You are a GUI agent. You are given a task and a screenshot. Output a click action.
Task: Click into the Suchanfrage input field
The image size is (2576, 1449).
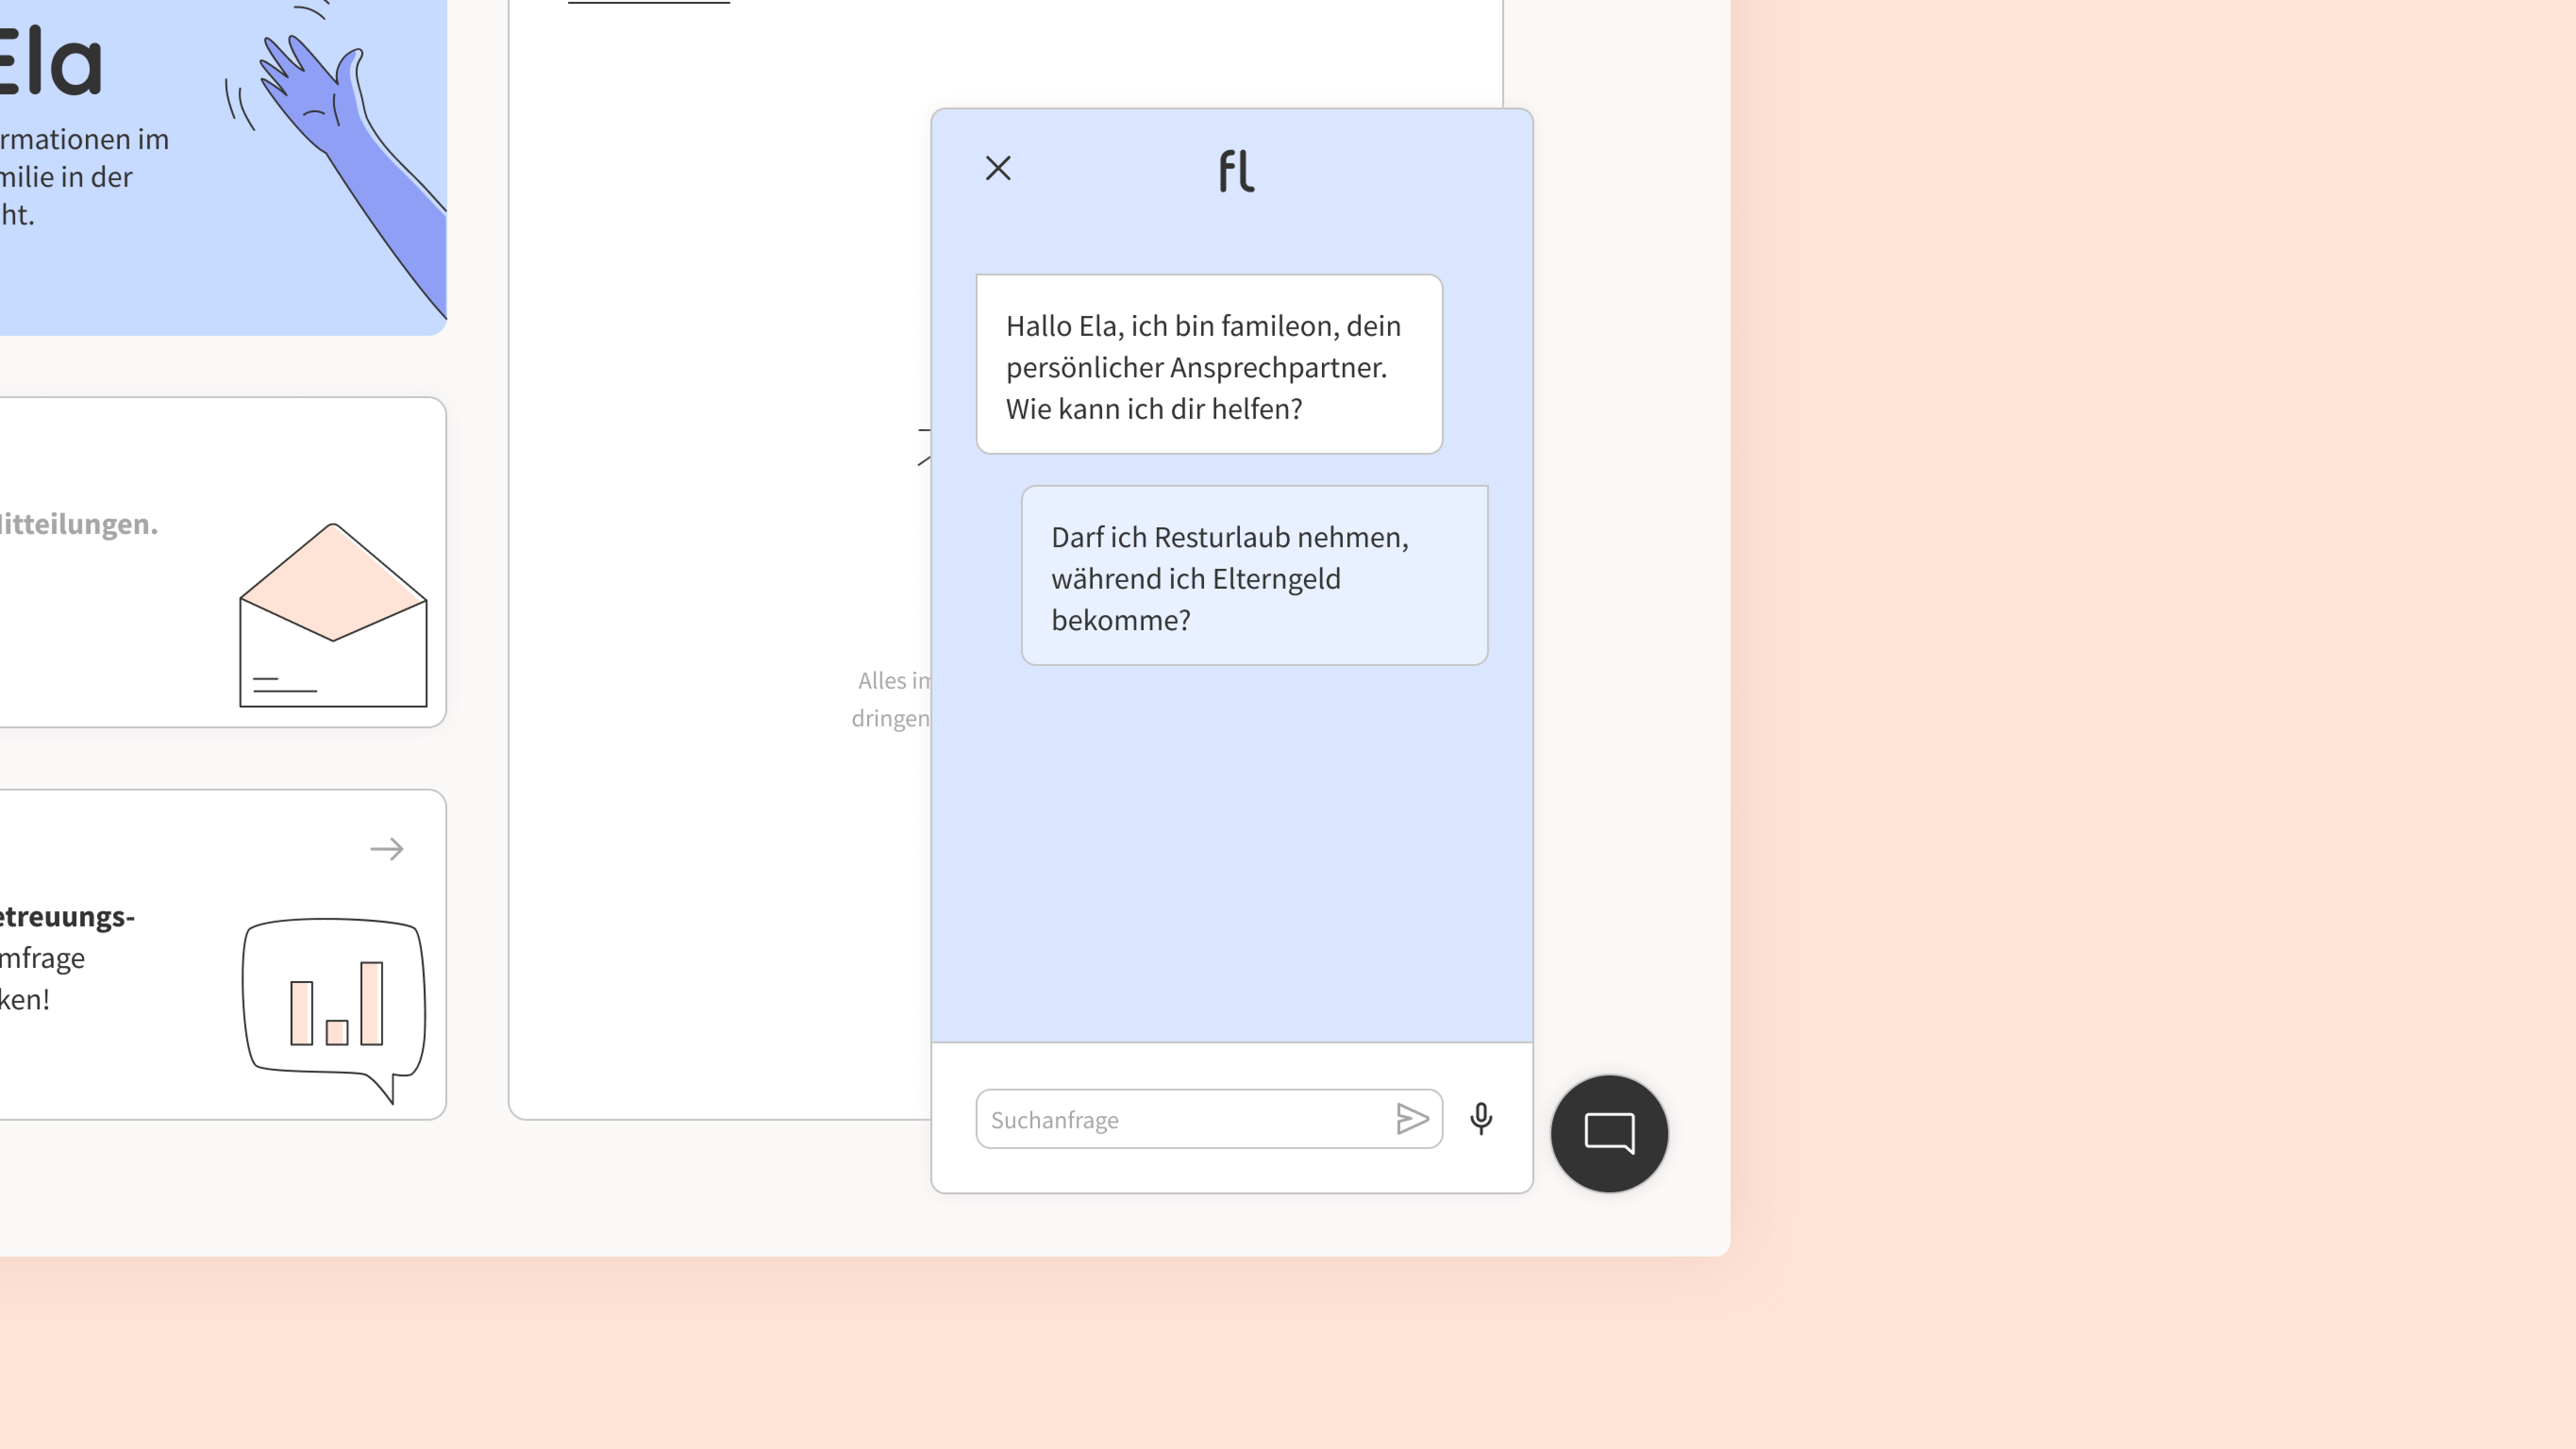[1150, 1119]
